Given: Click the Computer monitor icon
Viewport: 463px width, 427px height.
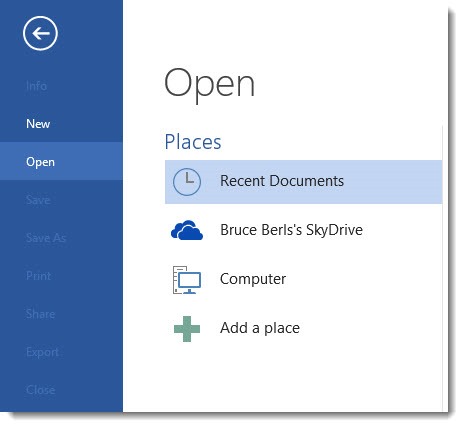Looking at the screenshot, I should point(187,279).
